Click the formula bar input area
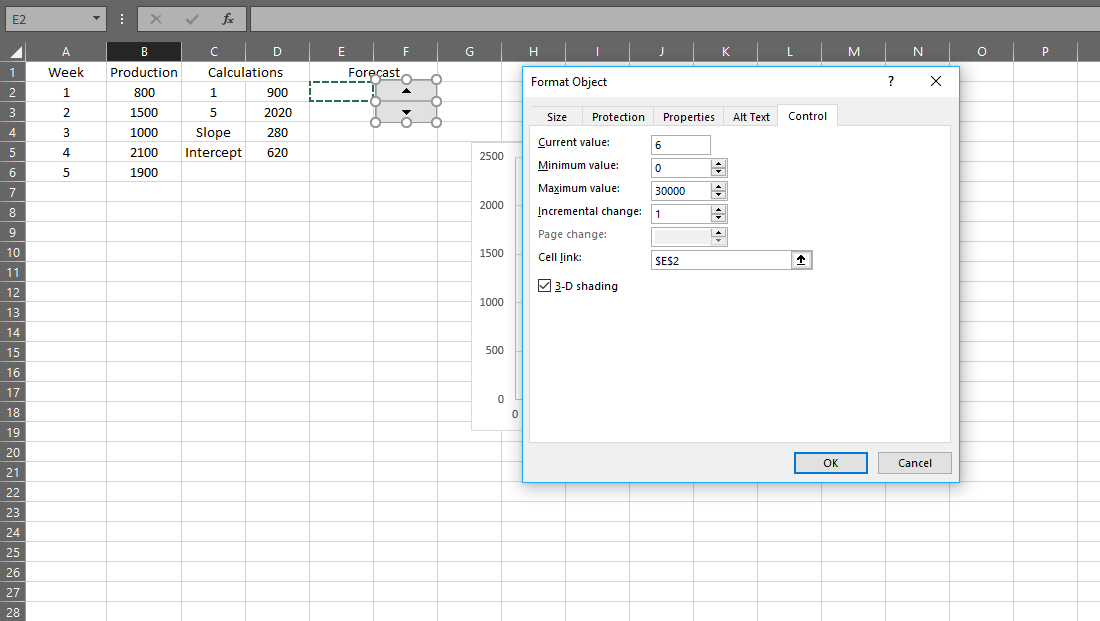Screen dimensions: 1100x621 click(x=675, y=19)
